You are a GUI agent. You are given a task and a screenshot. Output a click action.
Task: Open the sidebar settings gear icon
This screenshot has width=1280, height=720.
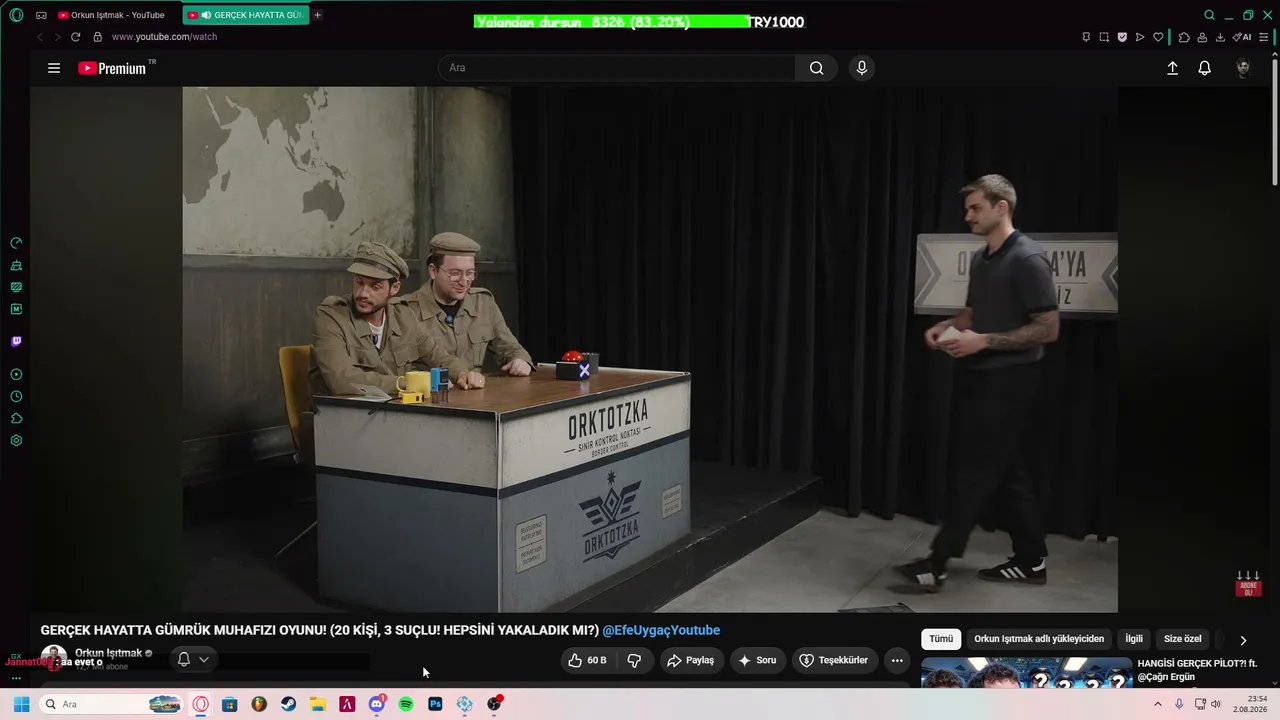(x=16, y=441)
